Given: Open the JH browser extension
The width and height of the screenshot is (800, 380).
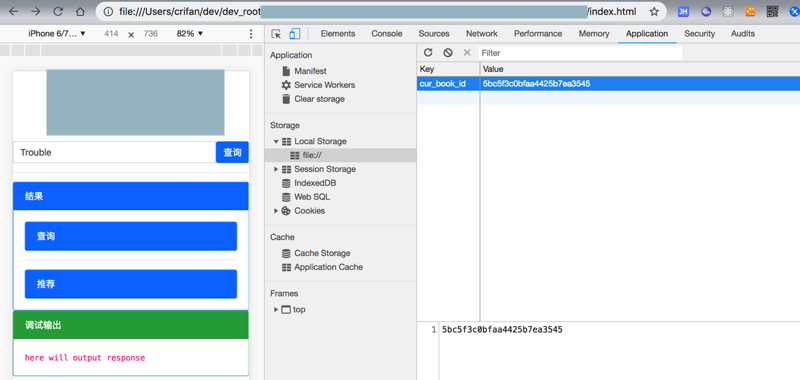Looking at the screenshot, I should tap(683, 11).
